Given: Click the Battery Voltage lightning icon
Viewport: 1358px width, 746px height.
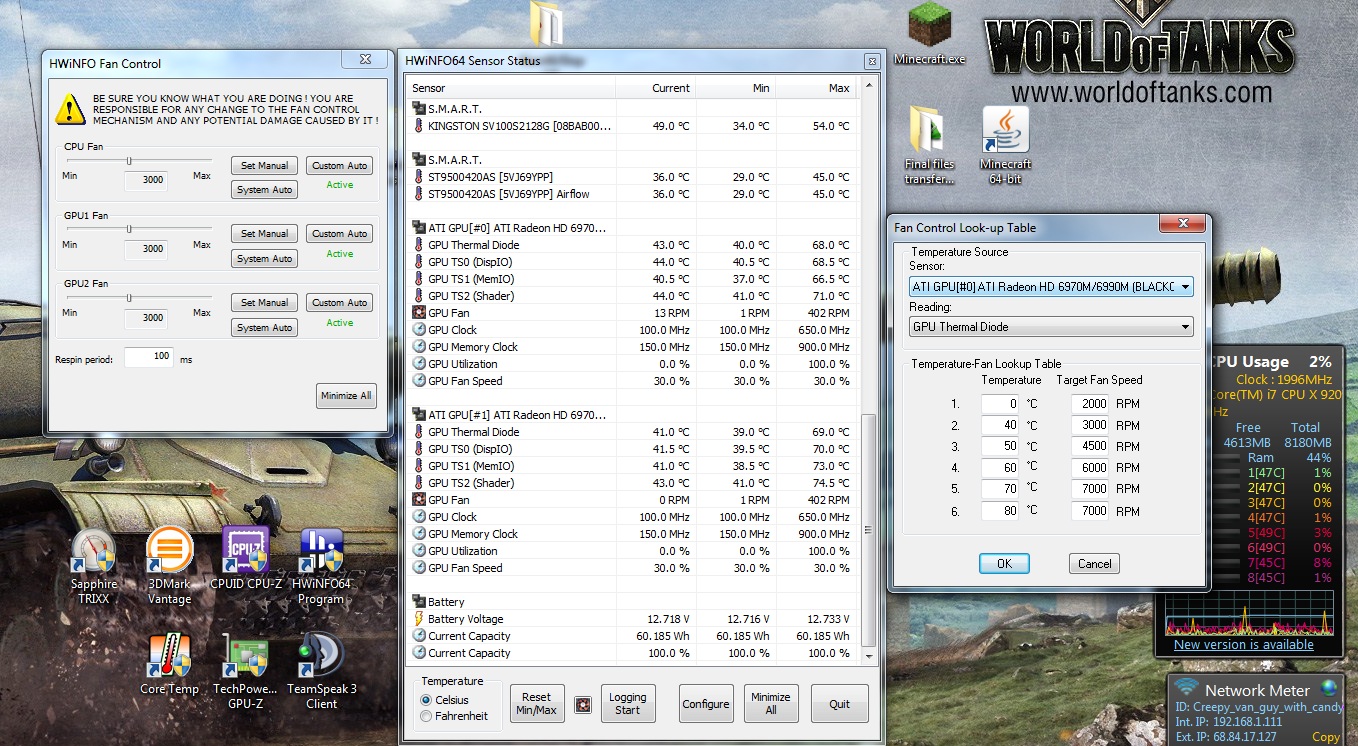Looking at the screenshot, I should click(419, 619).
